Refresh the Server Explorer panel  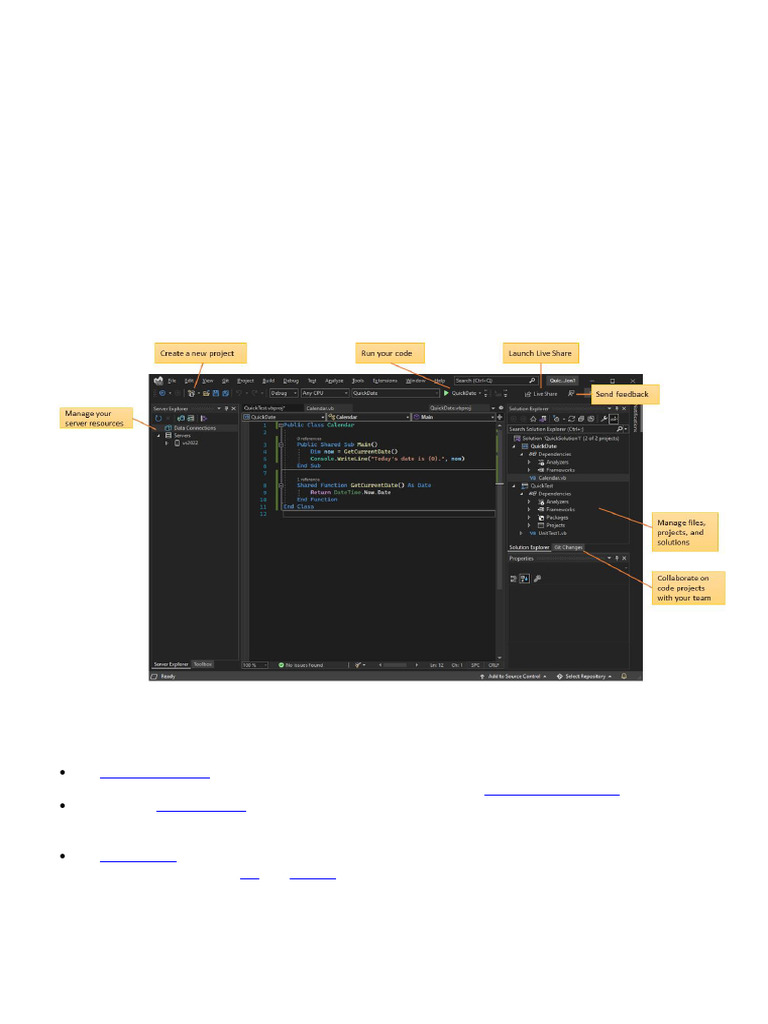pos(158,418)
